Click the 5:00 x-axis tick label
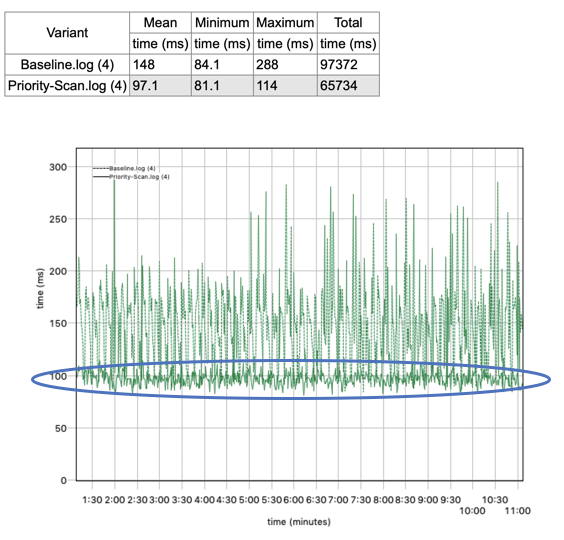The width and height of the screenshot is (564, 540). [249, 500]
